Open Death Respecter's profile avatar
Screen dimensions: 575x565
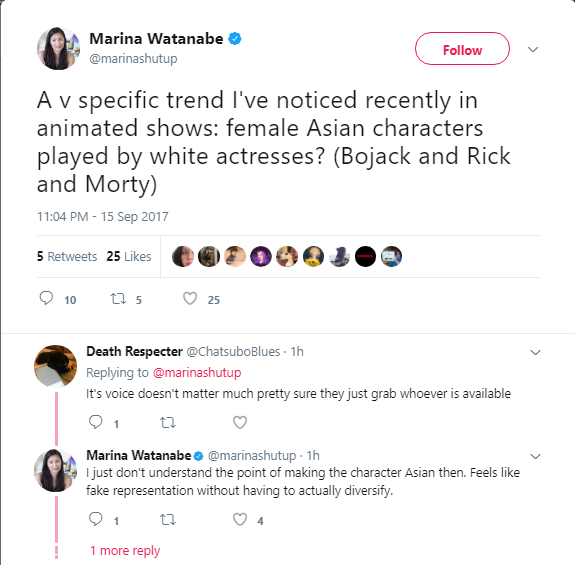[56, 366]
